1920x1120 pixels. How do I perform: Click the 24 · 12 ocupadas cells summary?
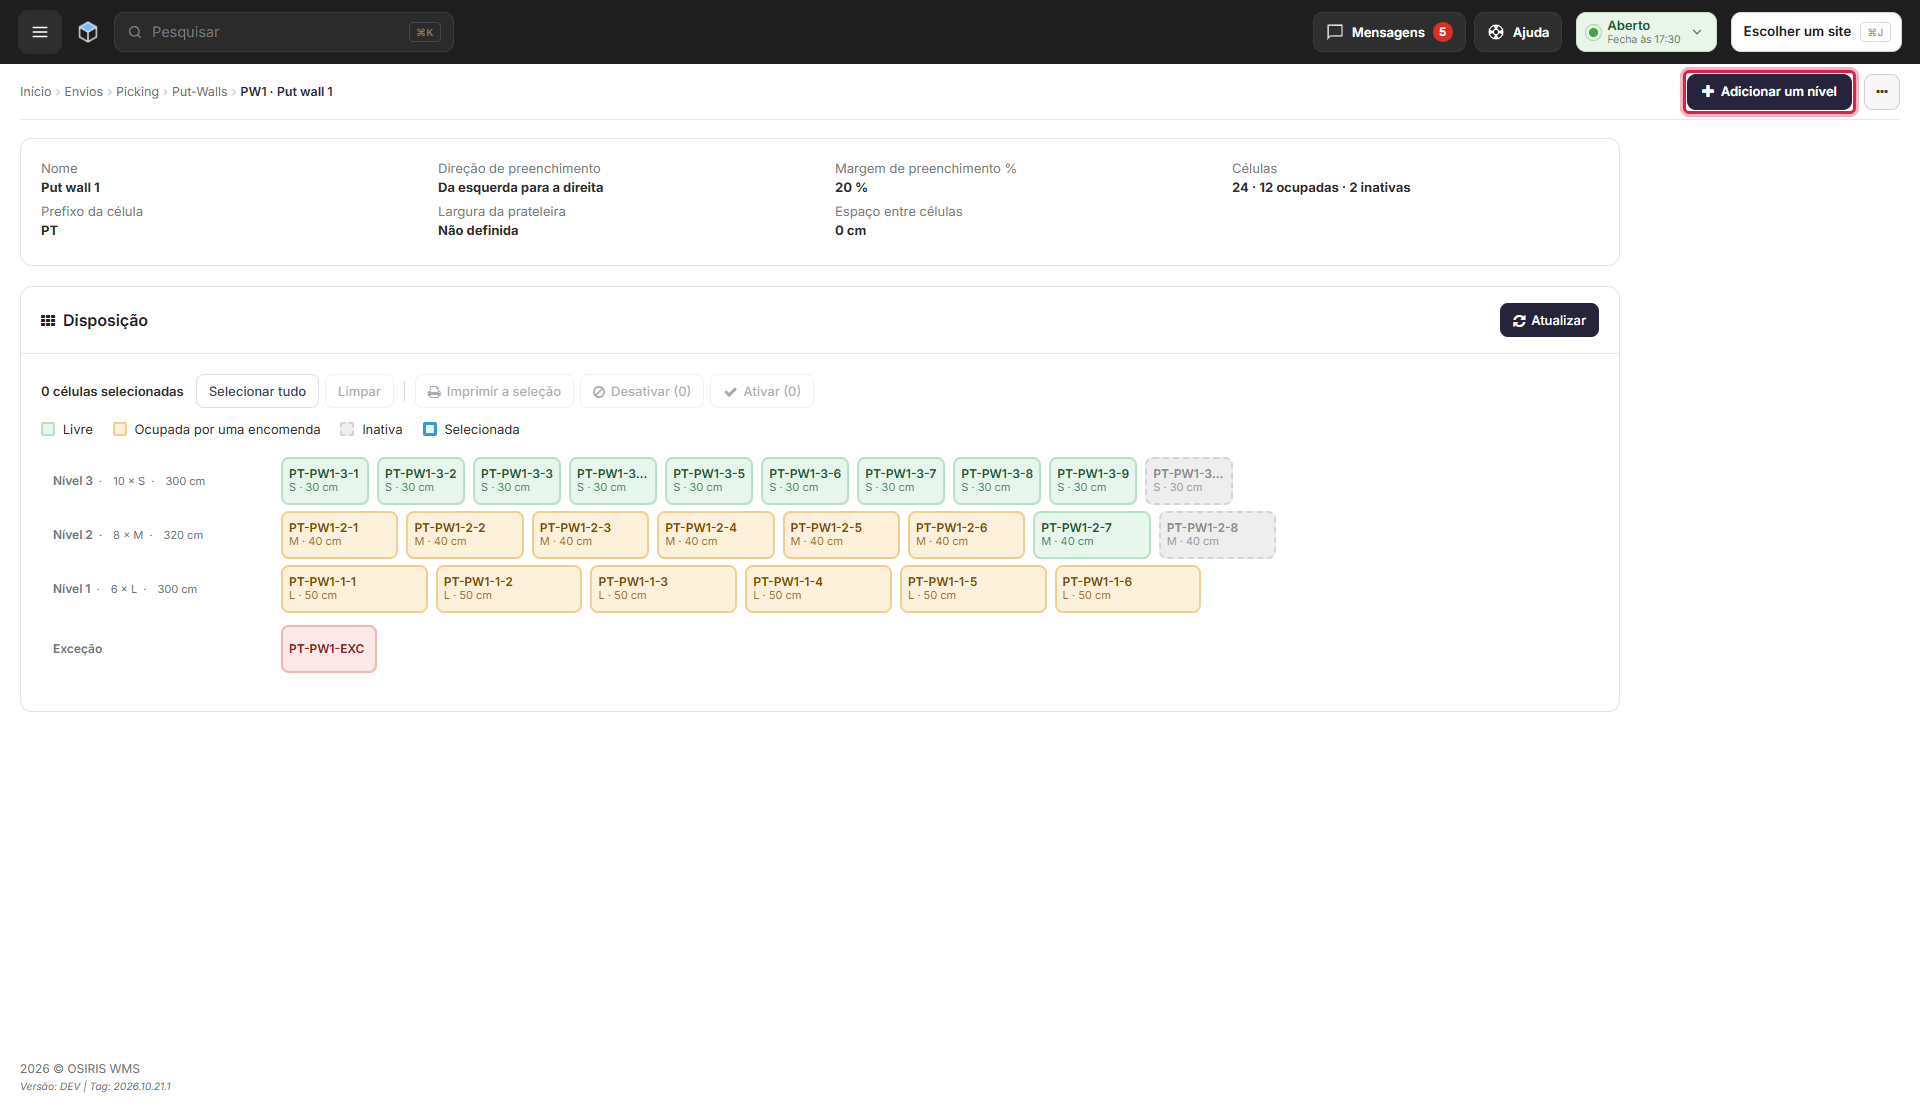tap(1321, 188)
